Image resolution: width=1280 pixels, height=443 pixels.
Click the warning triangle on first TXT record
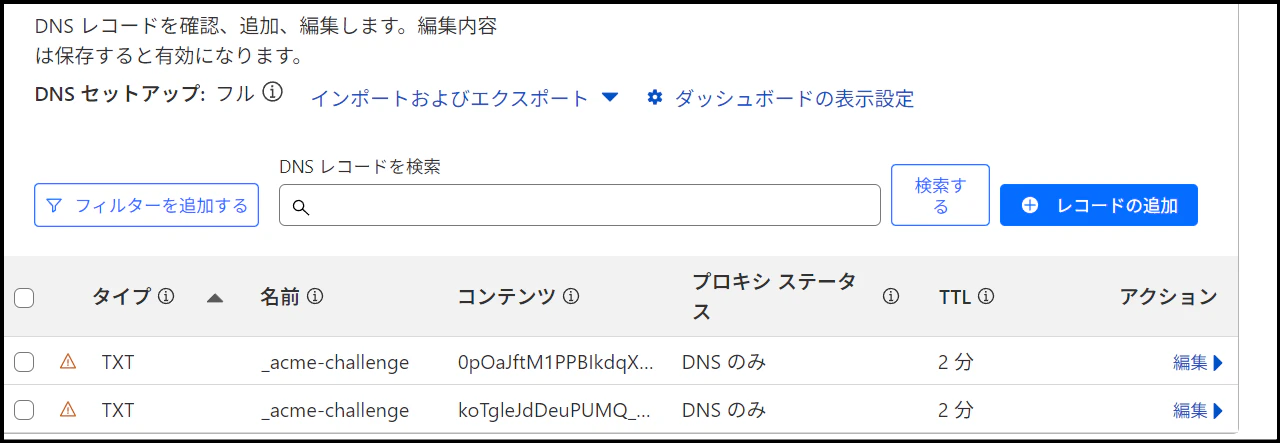[x=68, y=362]
